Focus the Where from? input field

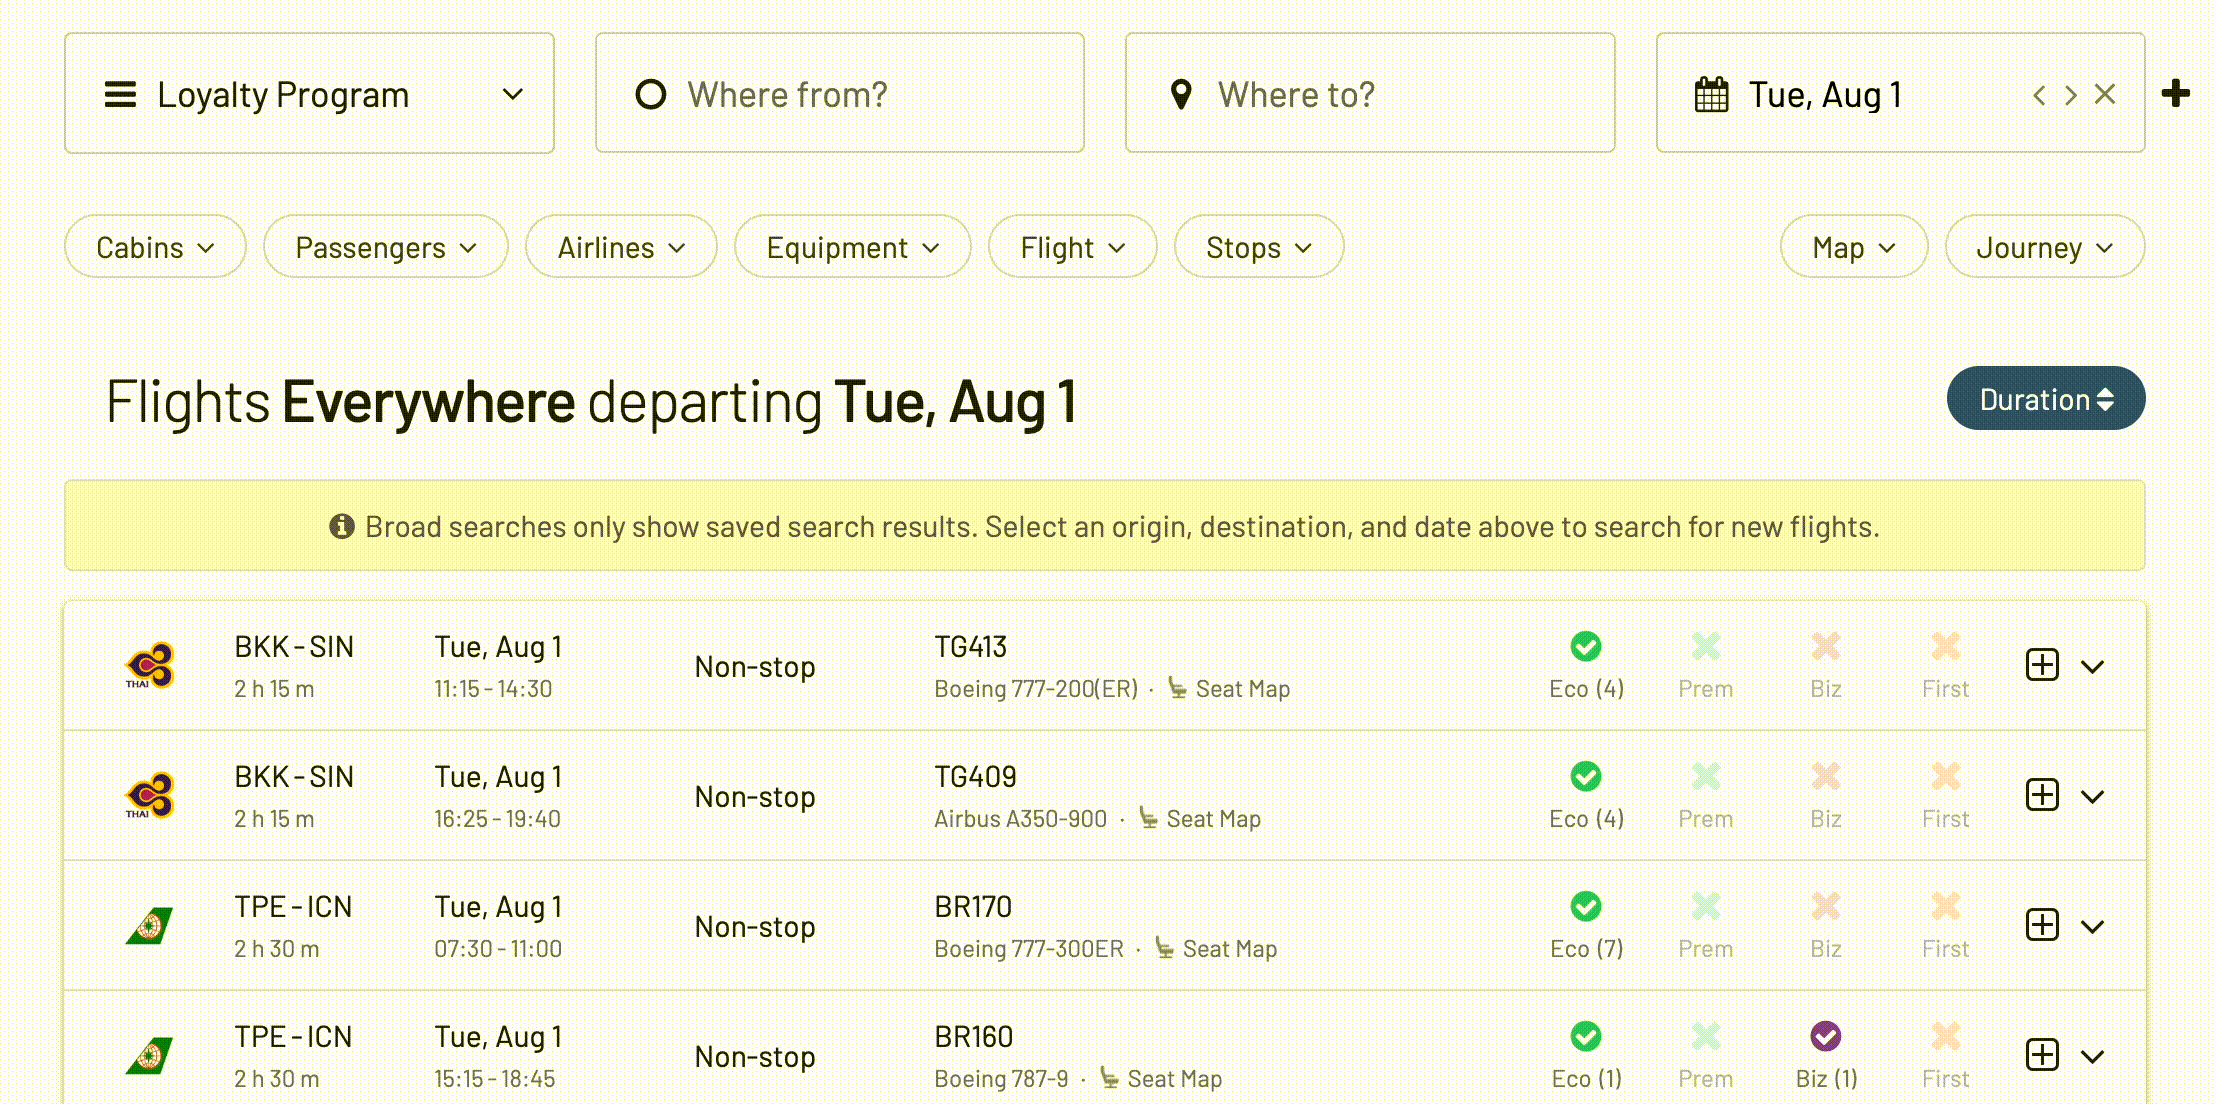[x=840, y=93]
